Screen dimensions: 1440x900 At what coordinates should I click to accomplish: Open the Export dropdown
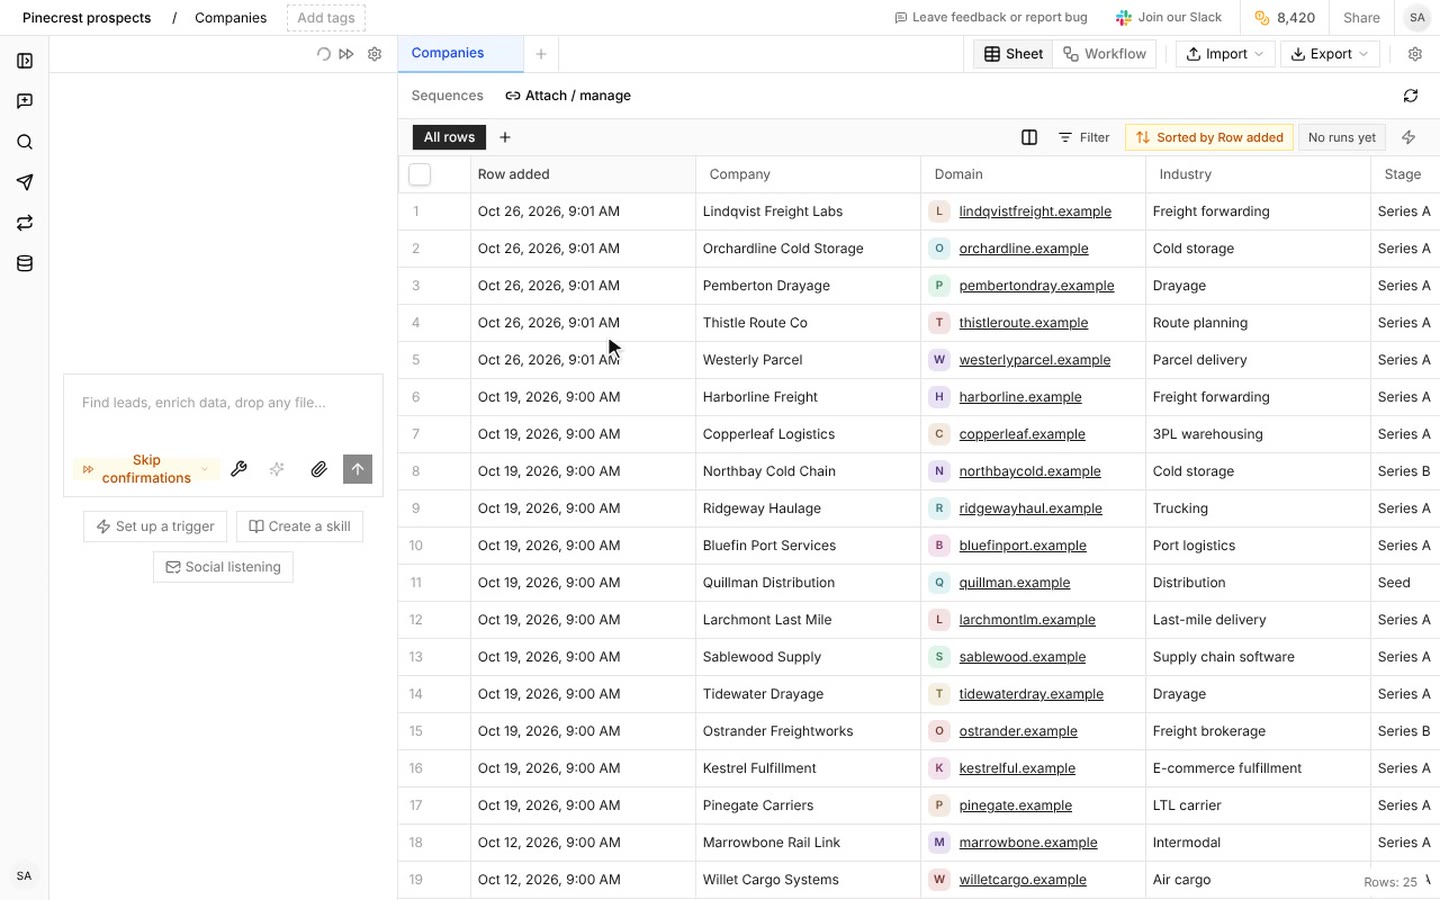pos(1330,54)
